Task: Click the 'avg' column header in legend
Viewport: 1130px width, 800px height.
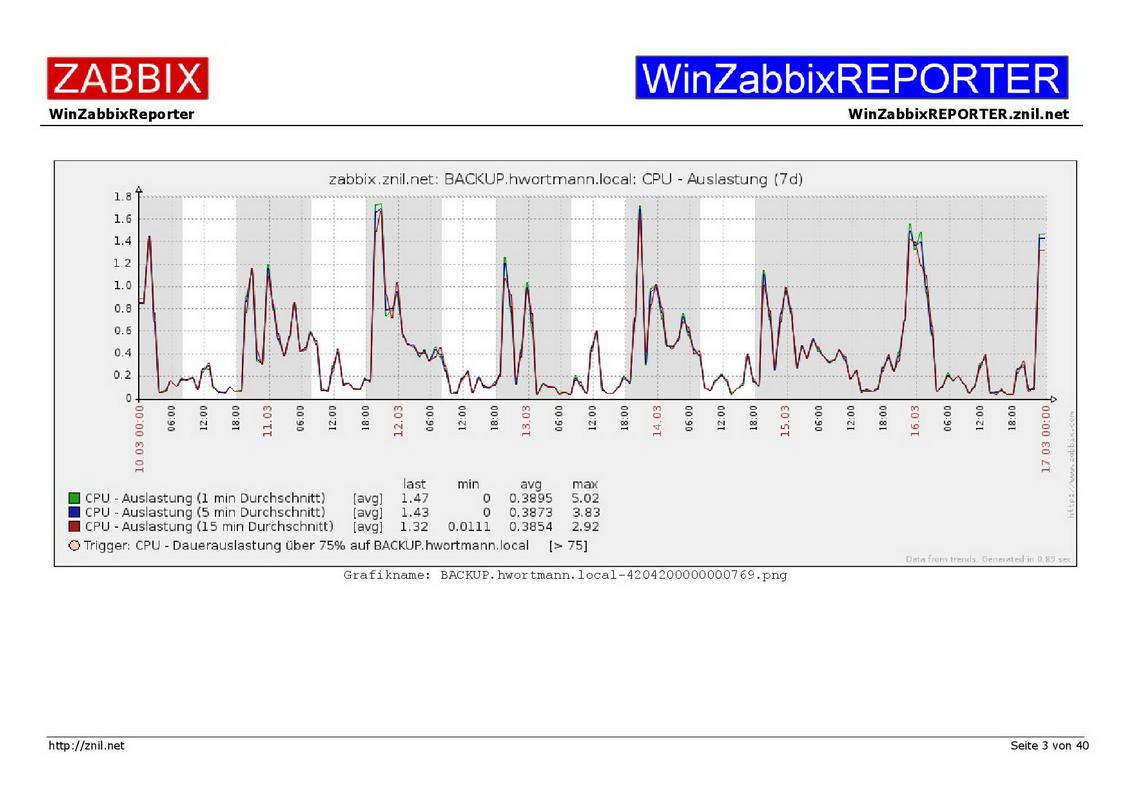Action: (x=530, y=484)
